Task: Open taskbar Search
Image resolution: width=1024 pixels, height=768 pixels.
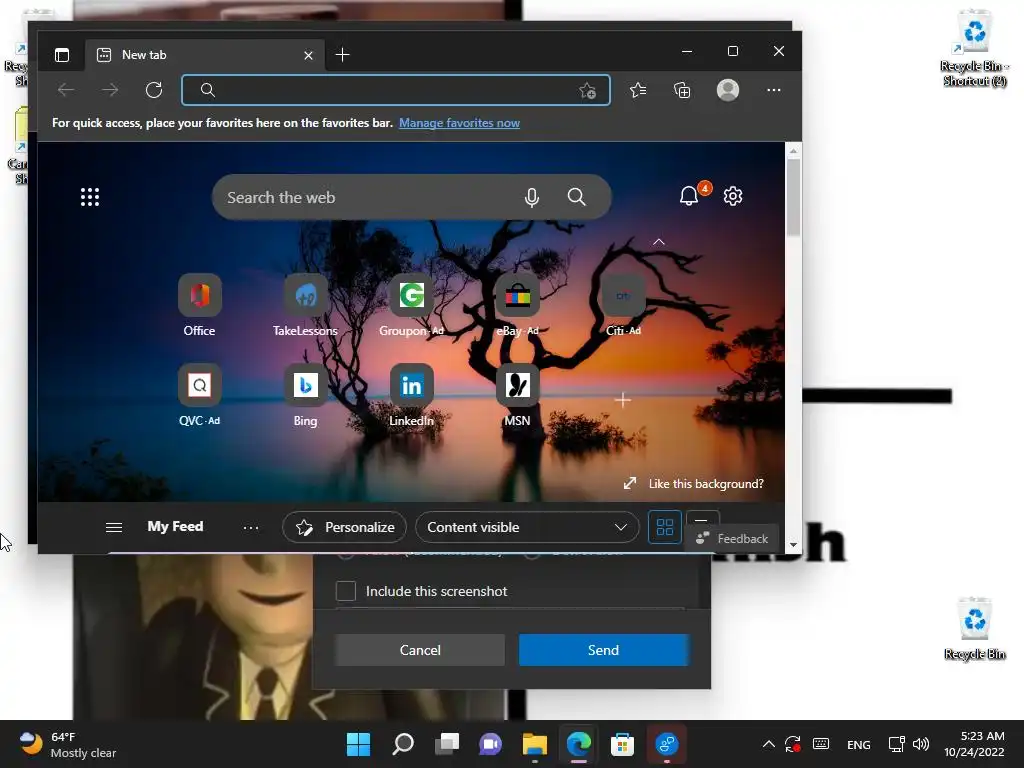Action: (x=403, y=744)
